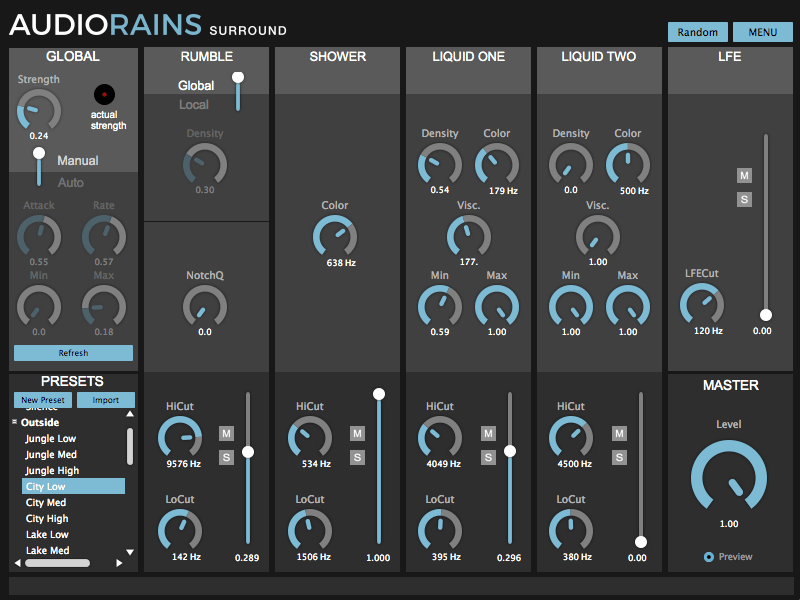Click the Liquid One Color knob
The height and width of the screenshot is (600, 800).
click(496, 165)
